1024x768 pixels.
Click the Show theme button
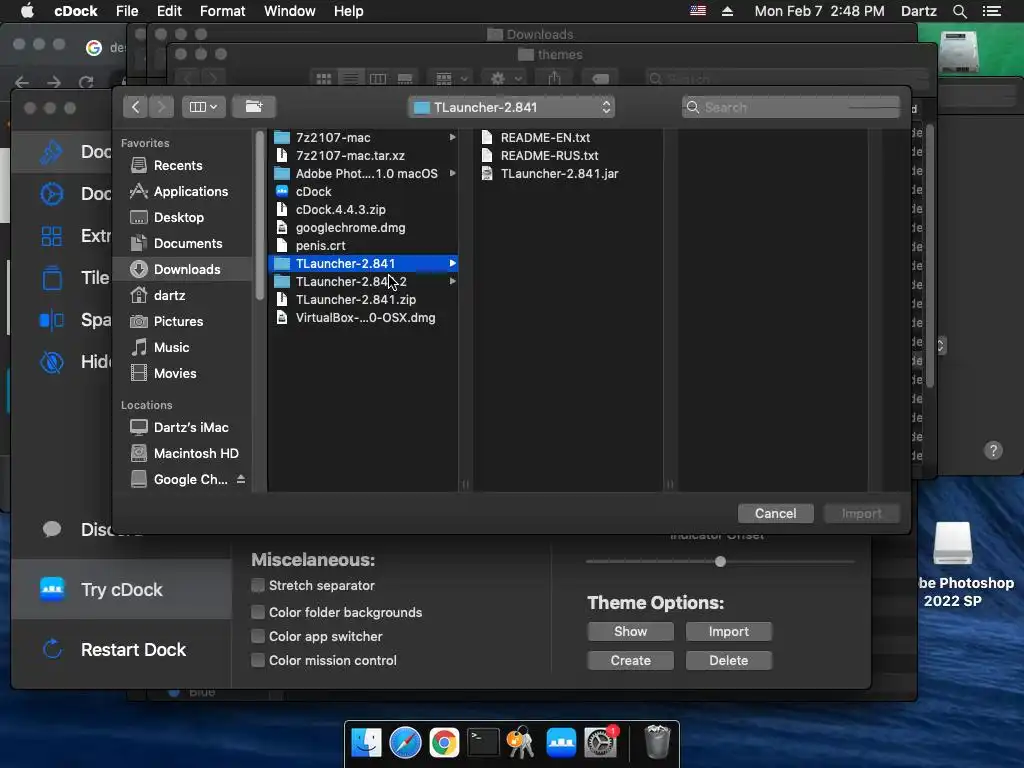(630, 632)
